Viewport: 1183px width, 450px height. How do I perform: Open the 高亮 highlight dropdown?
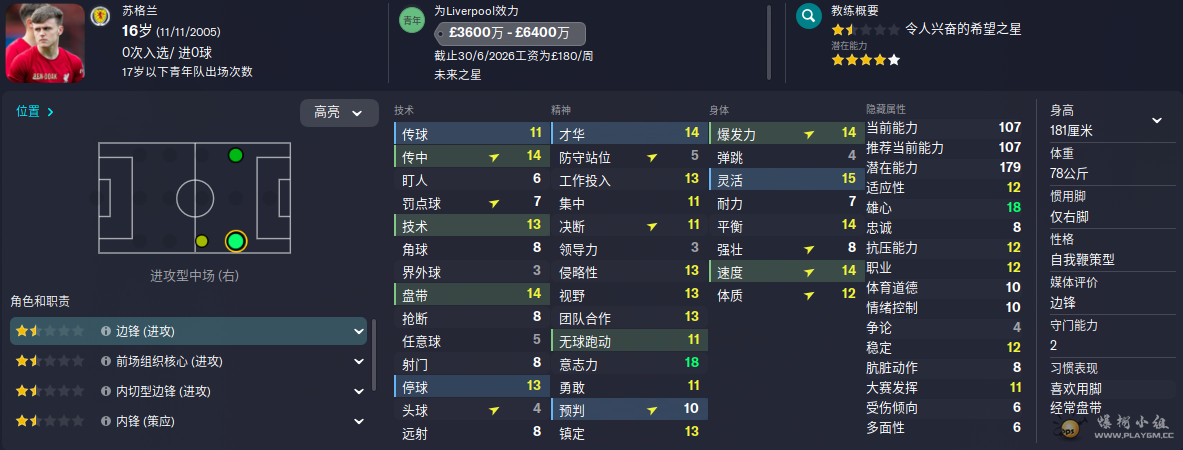click(x=339, y=113)
